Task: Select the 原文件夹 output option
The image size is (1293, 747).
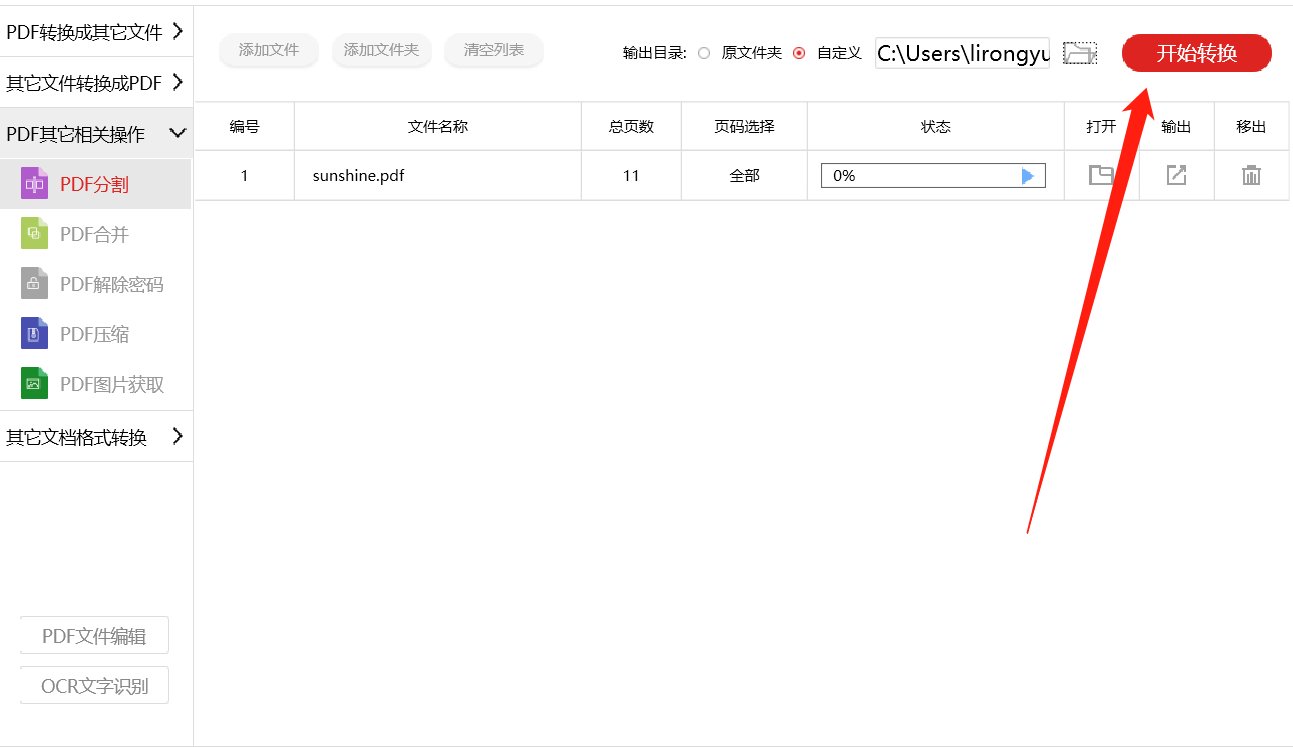Action: tap(703, 53)
